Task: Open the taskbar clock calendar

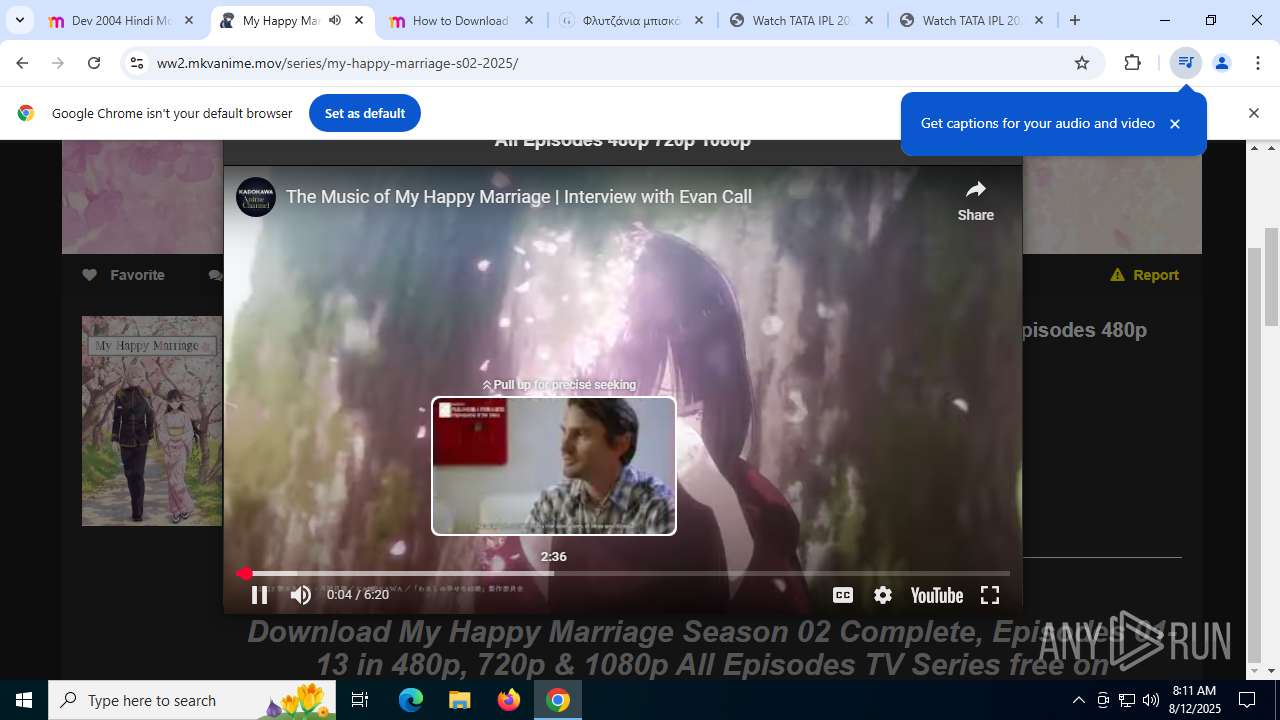Action: pyautogui.click(x=1194, y=700)
